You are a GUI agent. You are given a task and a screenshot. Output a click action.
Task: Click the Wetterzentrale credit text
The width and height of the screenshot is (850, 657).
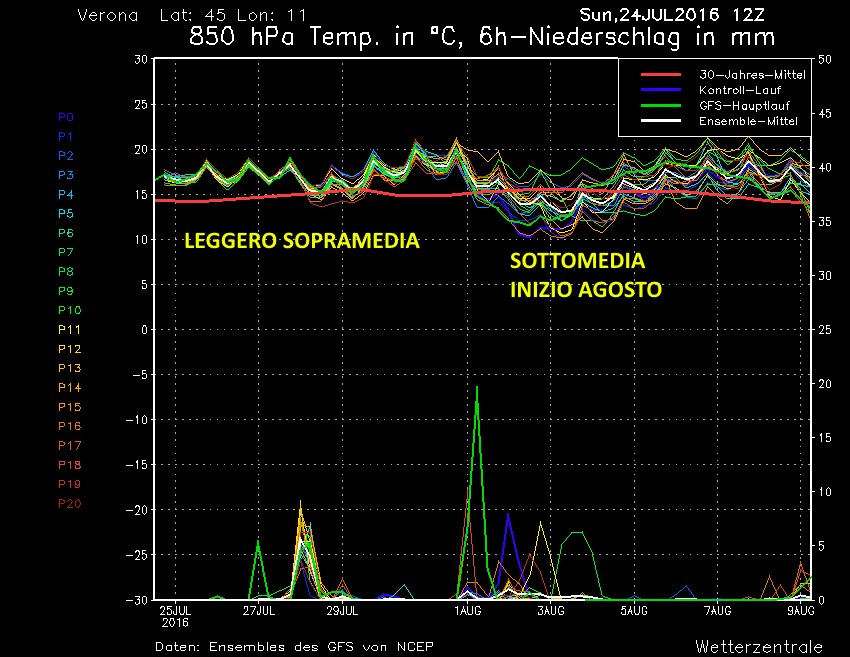coord(759,647)
